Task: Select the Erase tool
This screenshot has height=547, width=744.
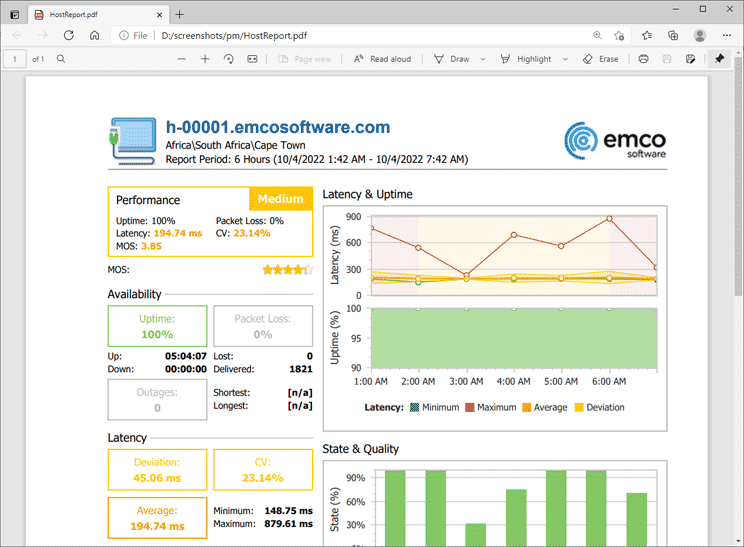Action: pyautogui.click(x=601, y=59)
